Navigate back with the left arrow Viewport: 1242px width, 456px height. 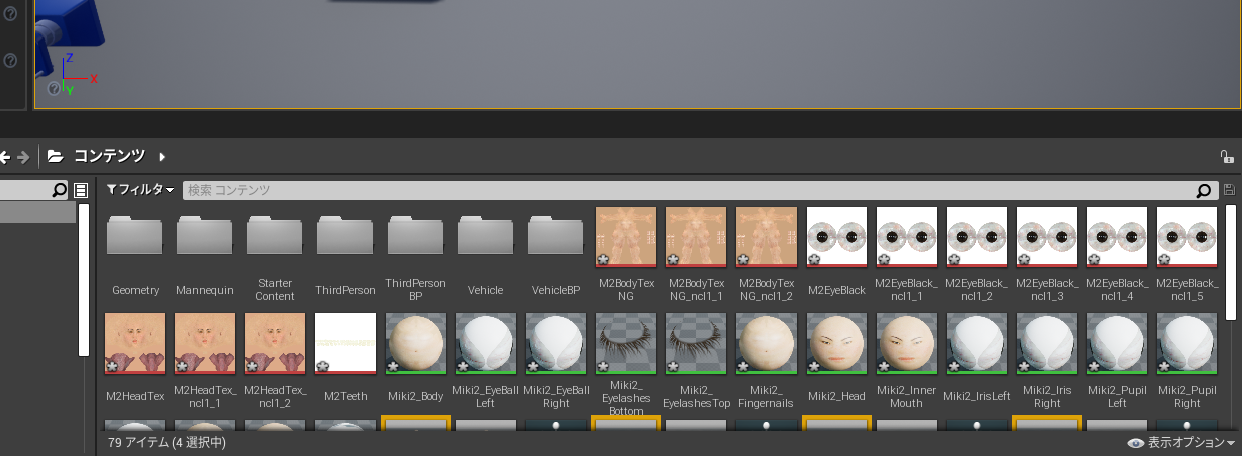[x=5, y=156]
